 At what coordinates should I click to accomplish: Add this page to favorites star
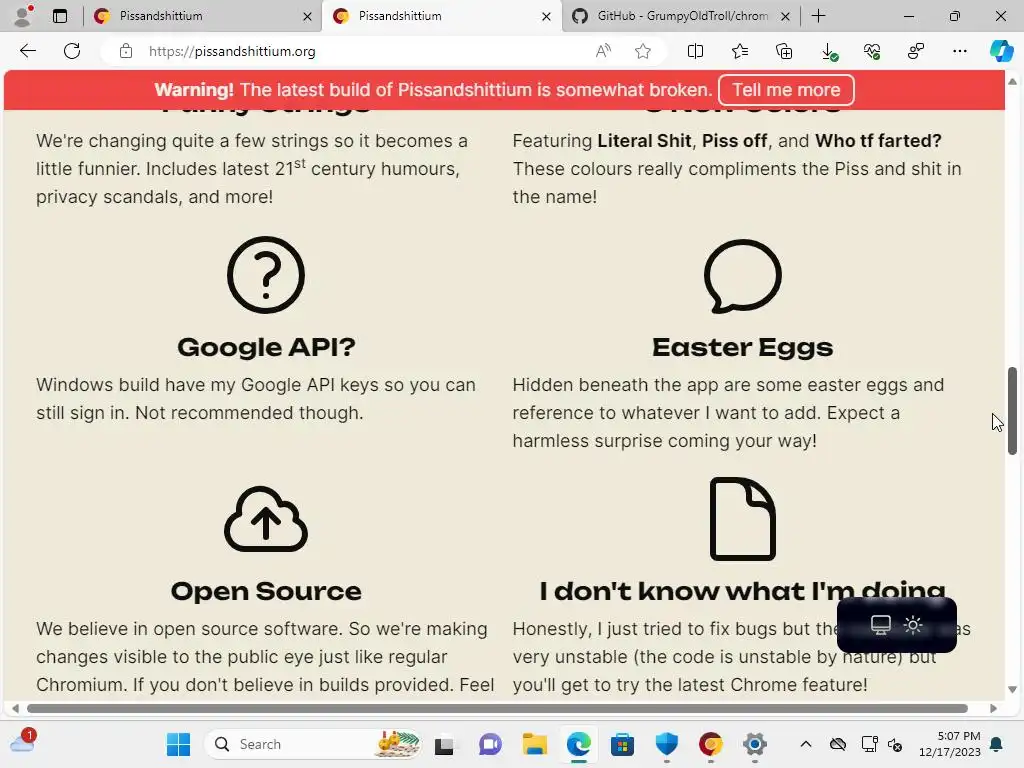click(x=643, y=51)
